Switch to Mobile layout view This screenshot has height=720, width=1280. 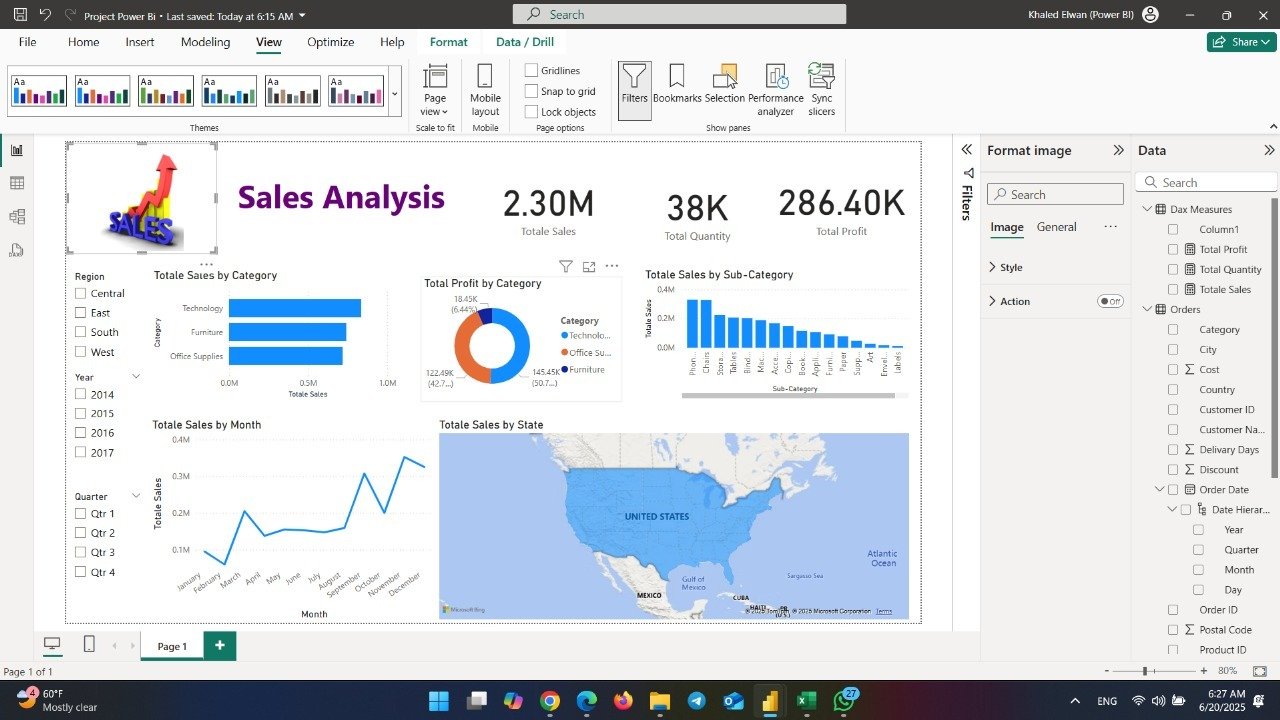[485, 89]
